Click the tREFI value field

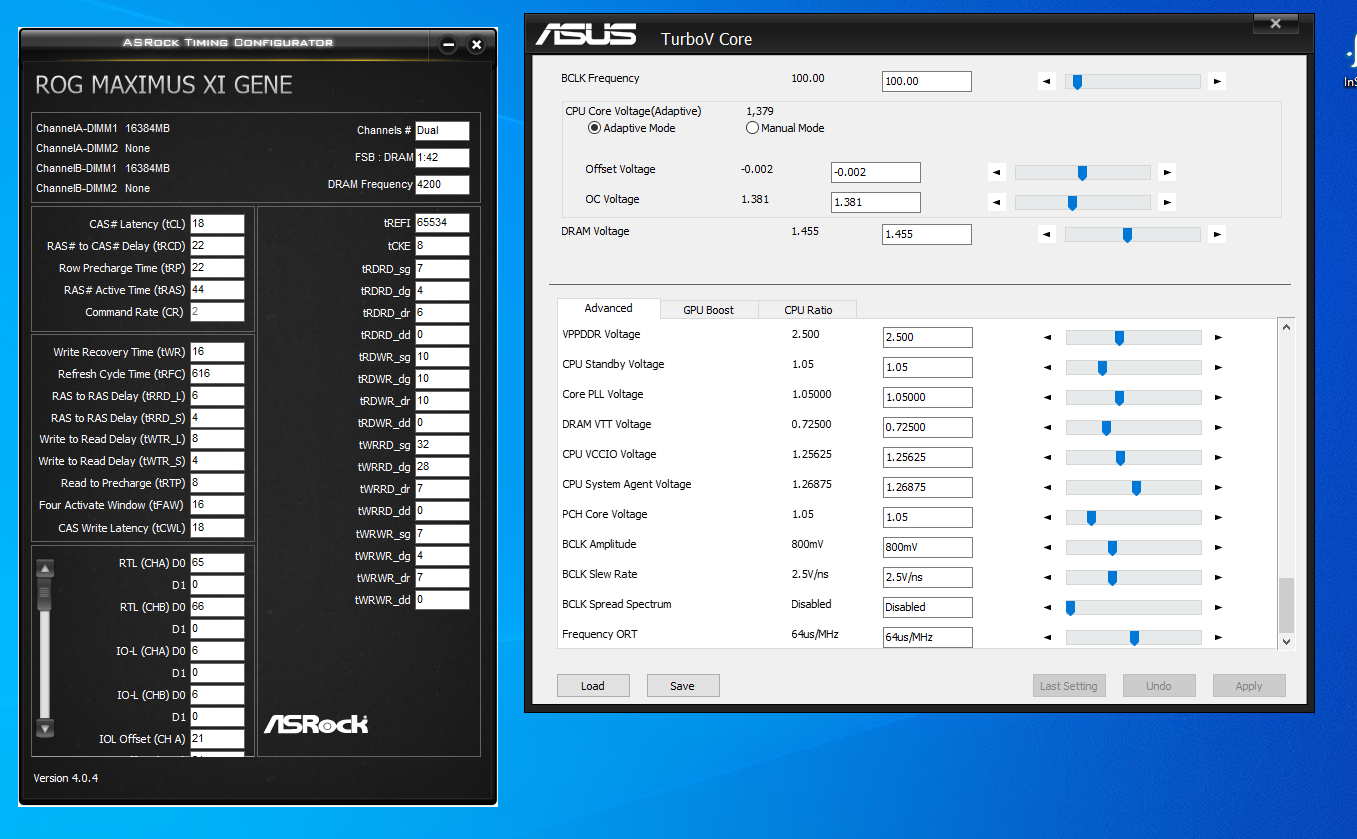(442, 223)
